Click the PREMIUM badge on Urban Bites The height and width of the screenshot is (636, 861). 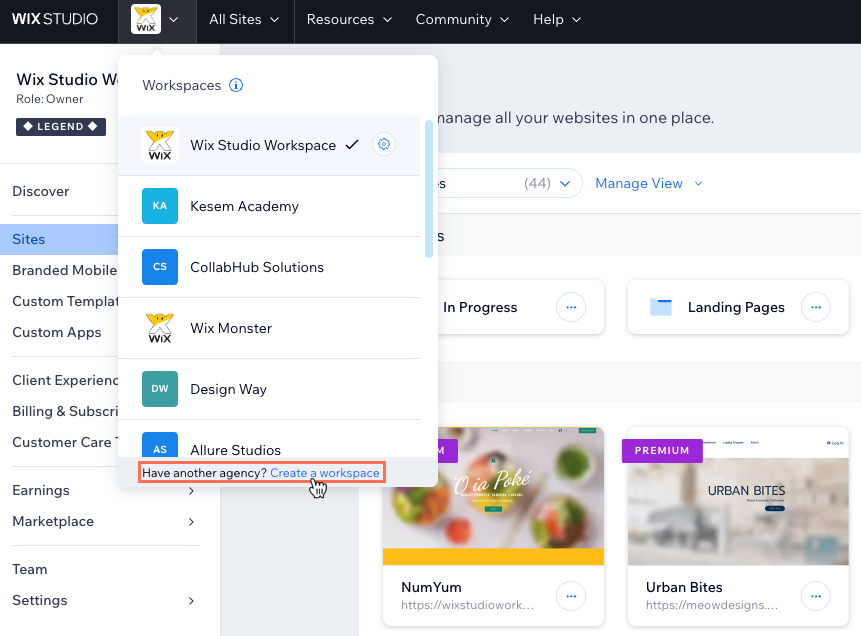pos(662,450)
